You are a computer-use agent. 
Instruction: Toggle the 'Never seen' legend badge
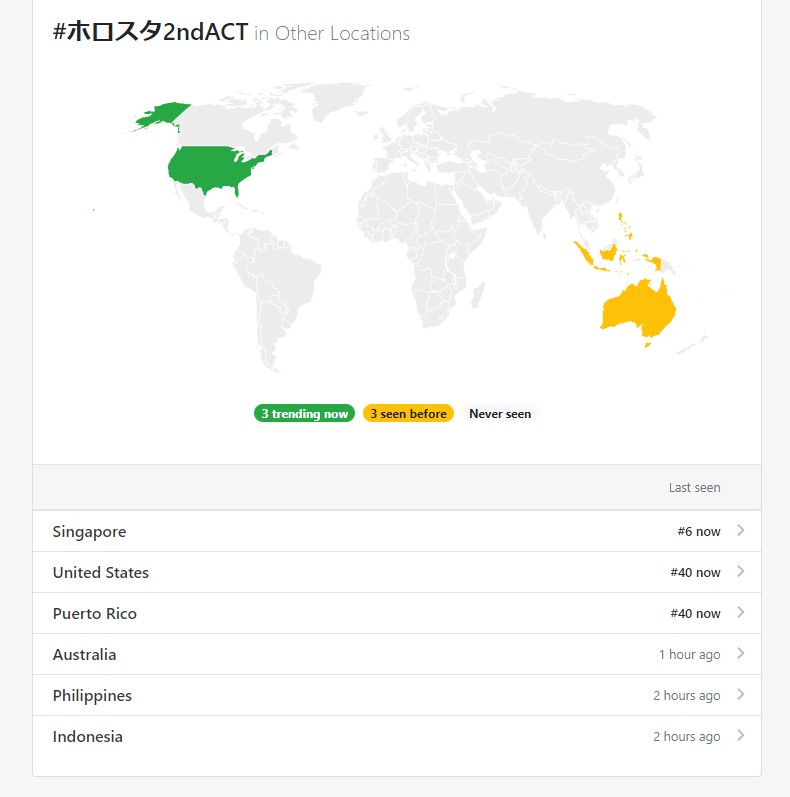click(x=500, y=414)
